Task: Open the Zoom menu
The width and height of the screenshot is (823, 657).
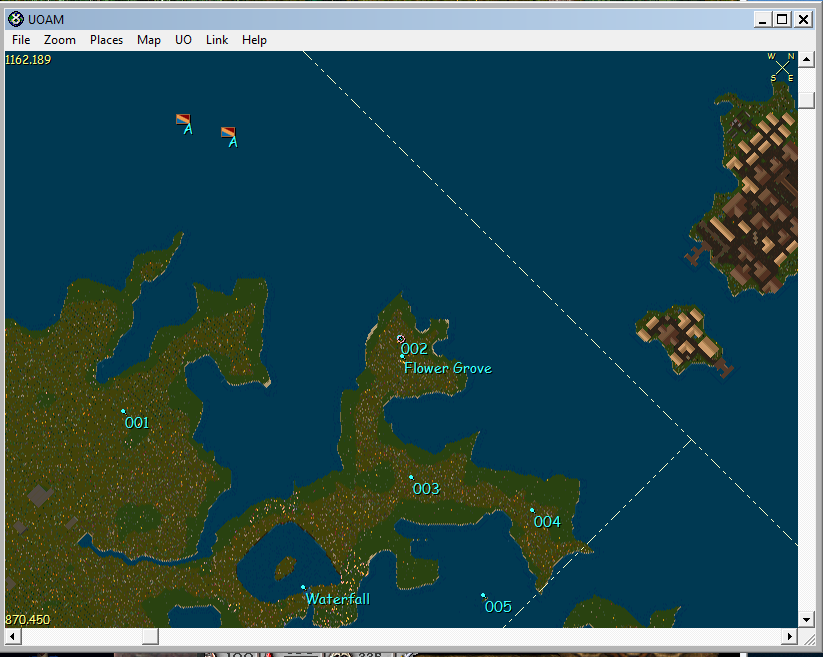Action: (60, 40)
